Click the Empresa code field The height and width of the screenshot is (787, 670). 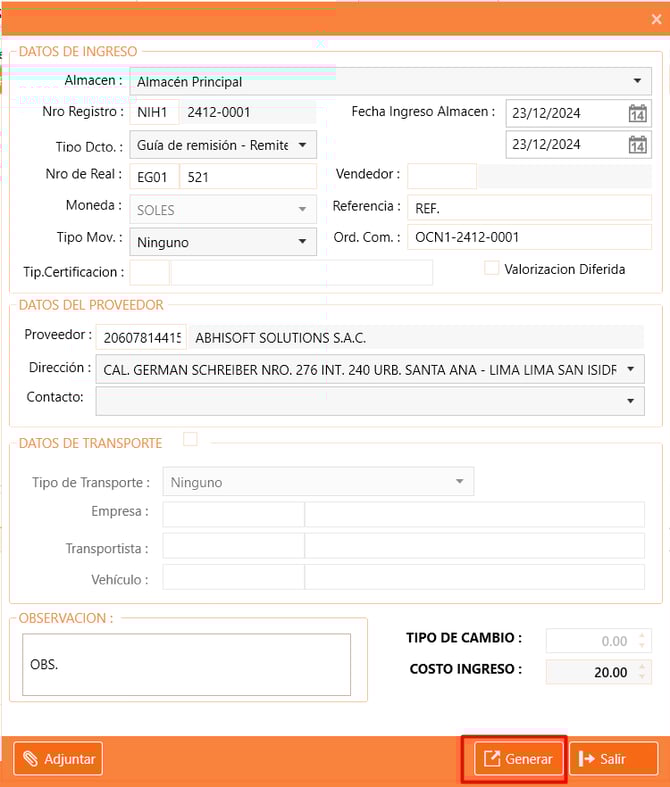pos(233,514)
